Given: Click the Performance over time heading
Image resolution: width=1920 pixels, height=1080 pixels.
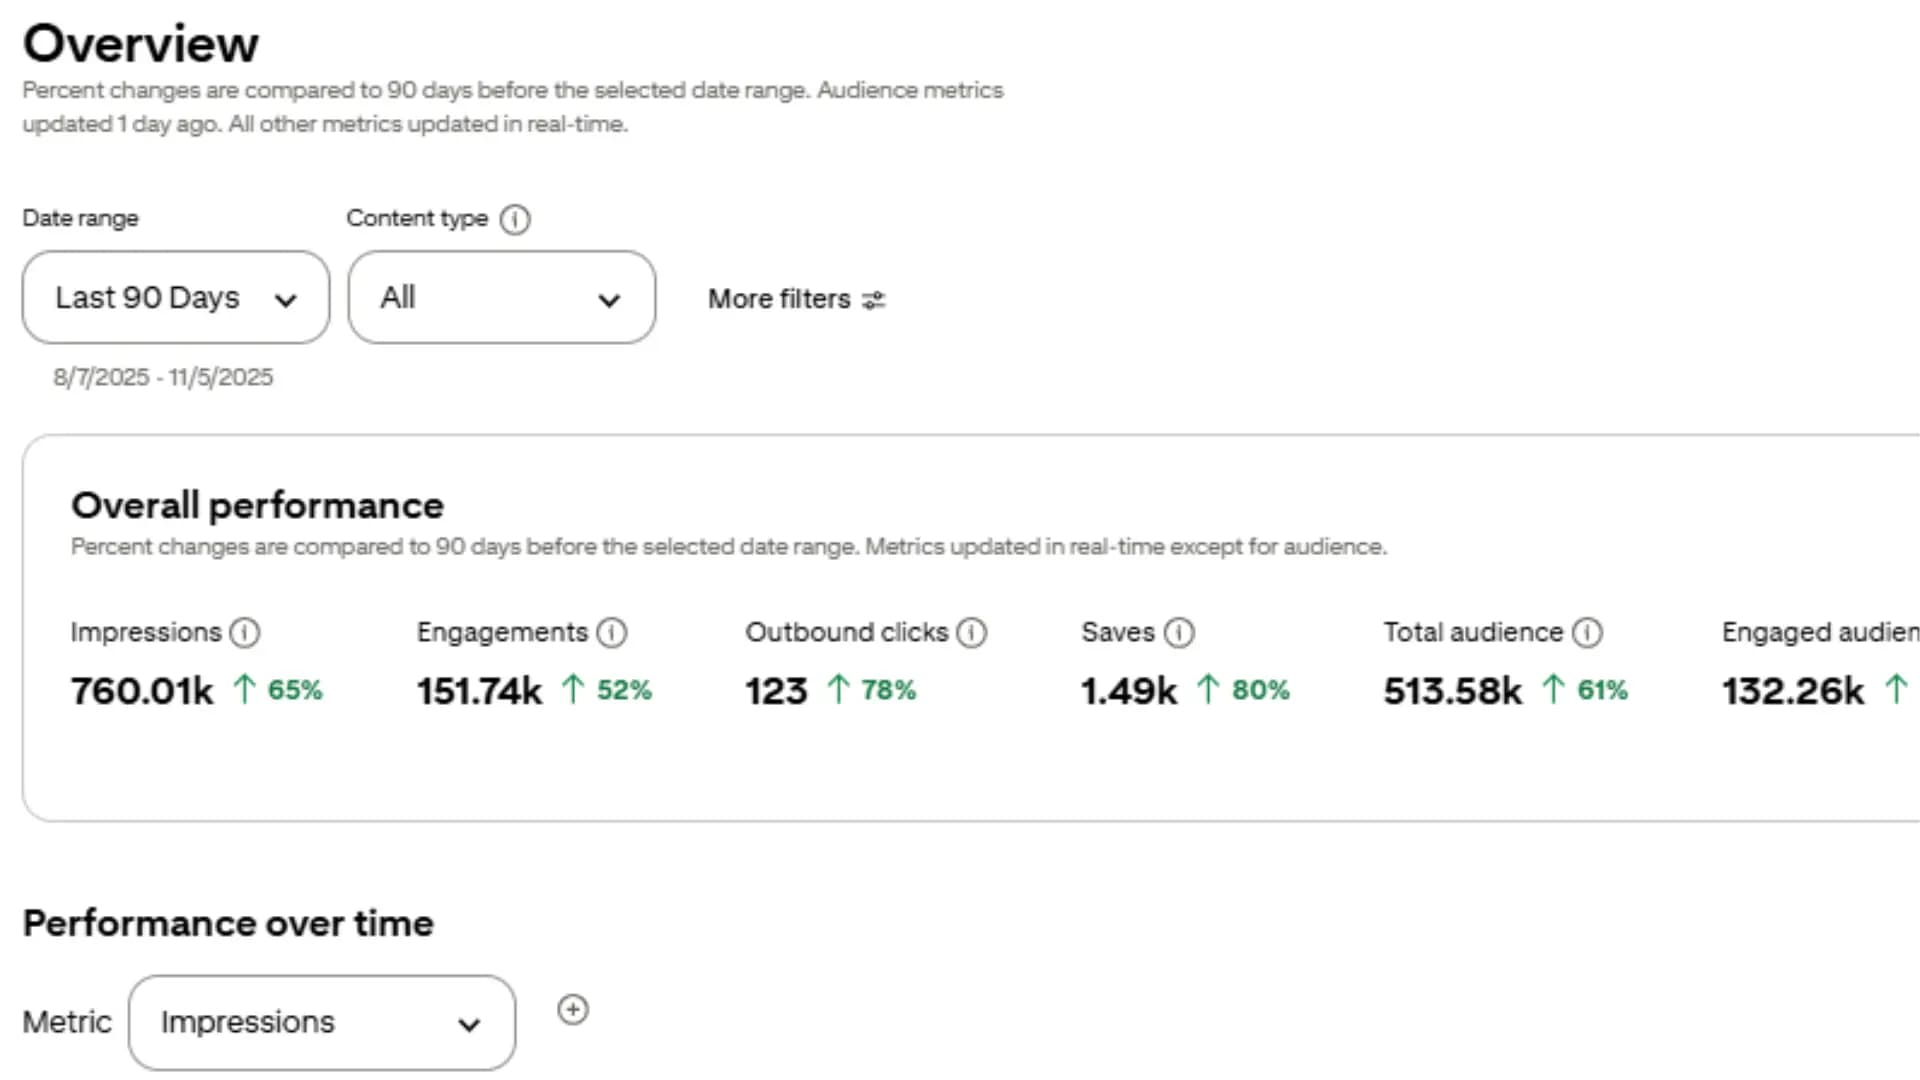Looking at the screenshot, I should 228,923.
